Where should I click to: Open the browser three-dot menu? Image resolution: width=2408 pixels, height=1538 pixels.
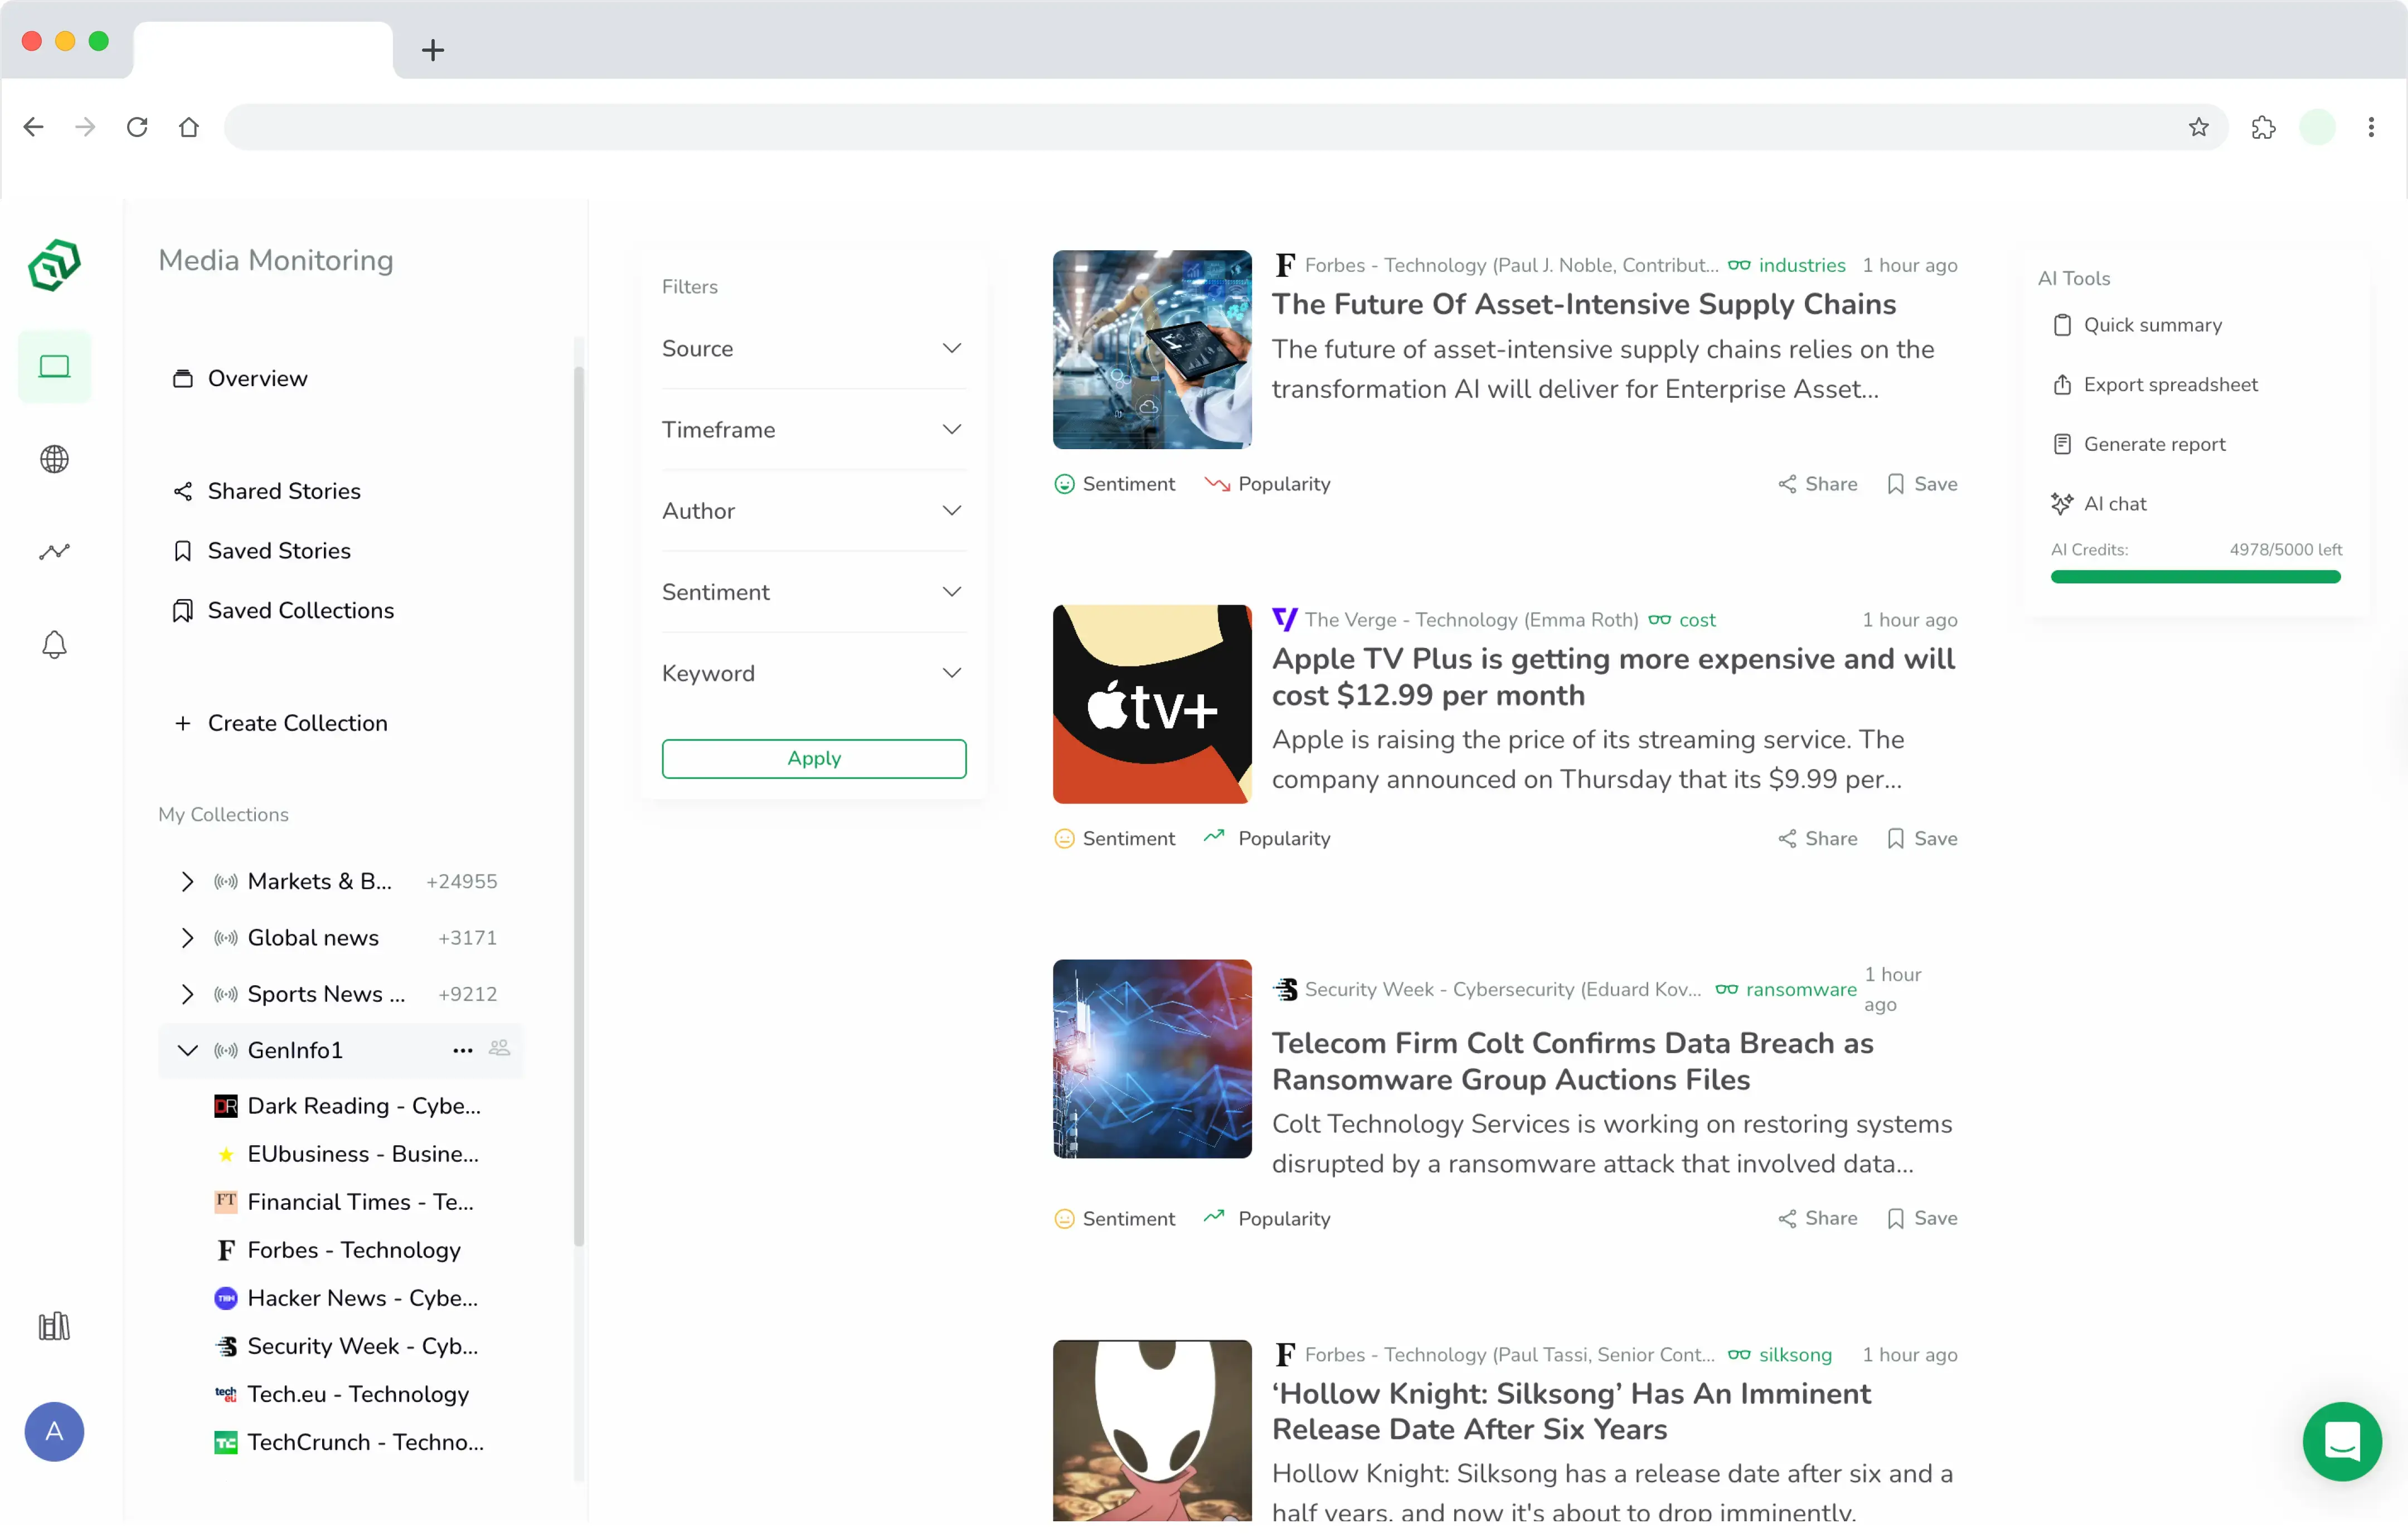pos(2371,127)
